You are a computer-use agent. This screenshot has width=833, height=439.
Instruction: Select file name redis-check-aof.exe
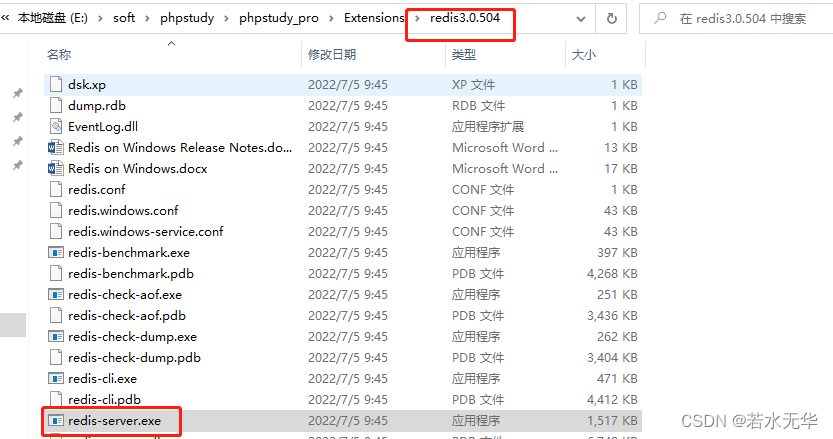click(x=125, y=294)
